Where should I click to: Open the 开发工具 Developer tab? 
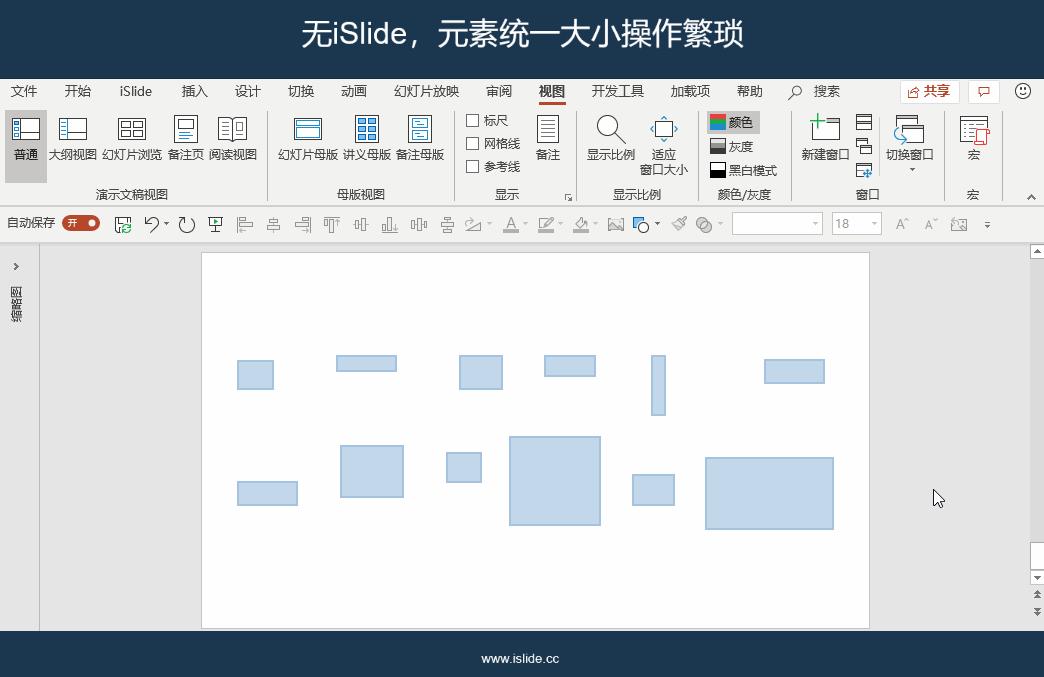[x=618, y=91]
